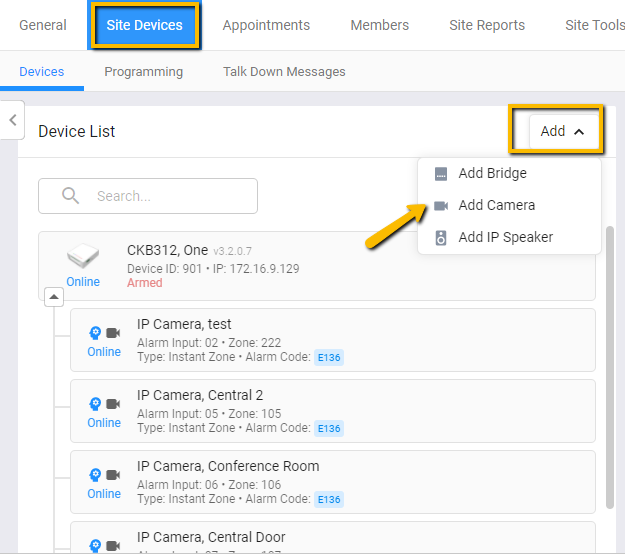625x554 pixels.
Task: Click the magnifying glass search icon
Action: click(x=70, y=196)
